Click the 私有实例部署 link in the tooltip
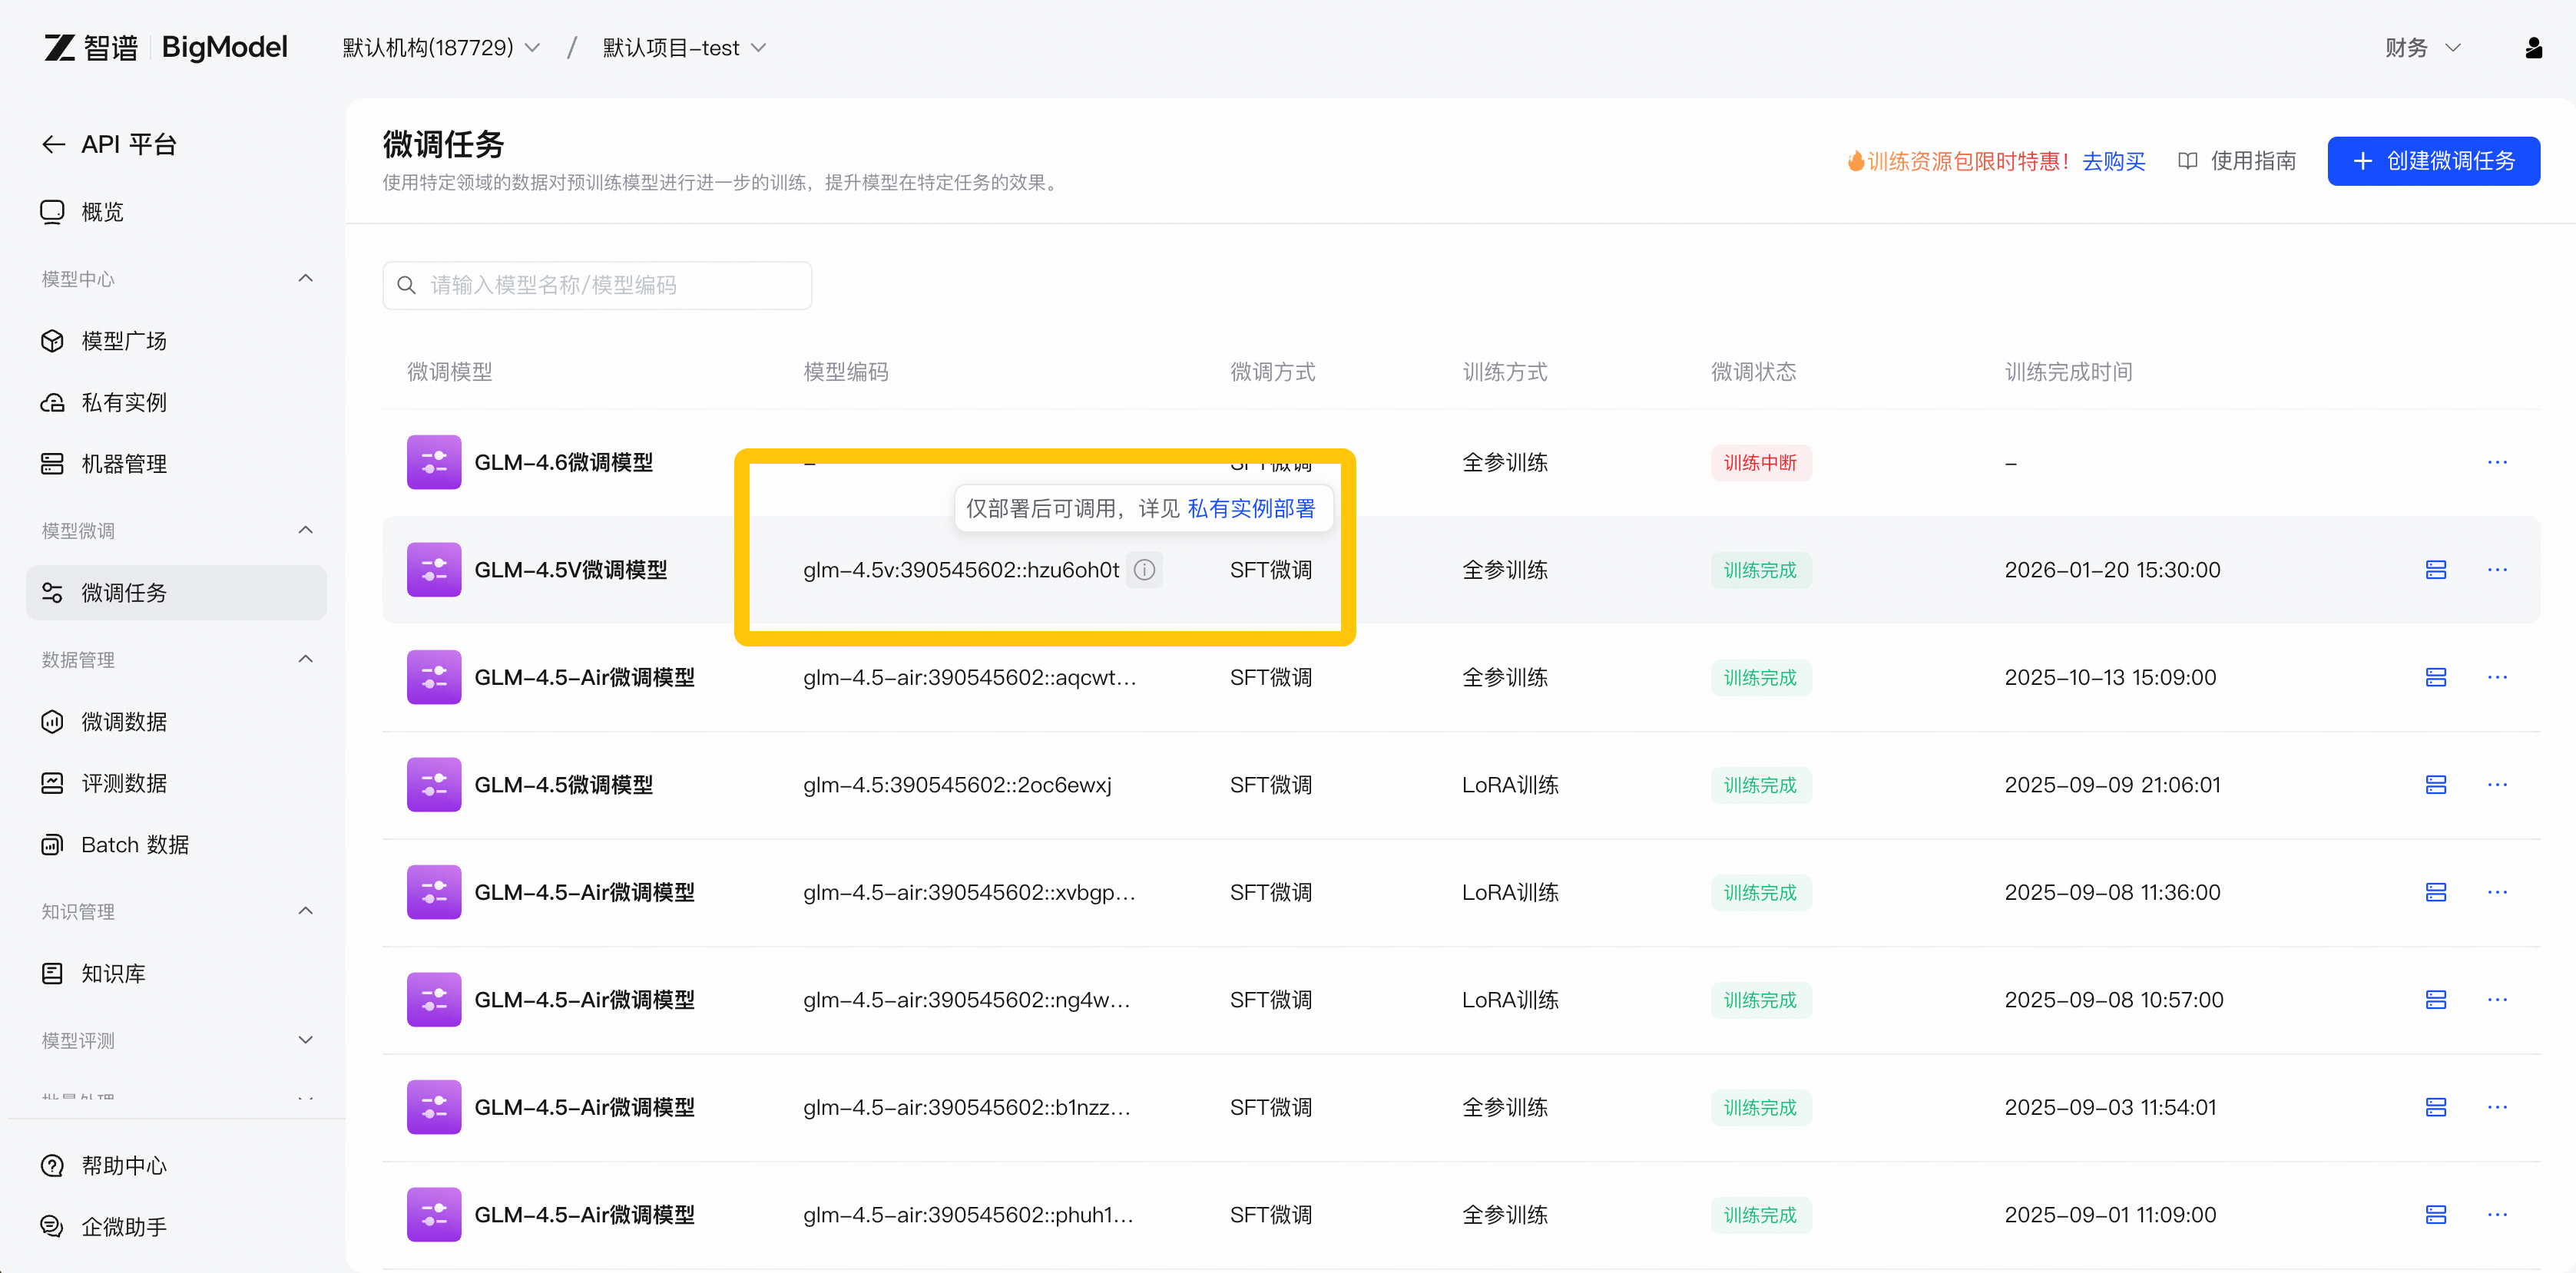The height and width of the screenshot is (1273, 2576). pos(1250,509)
